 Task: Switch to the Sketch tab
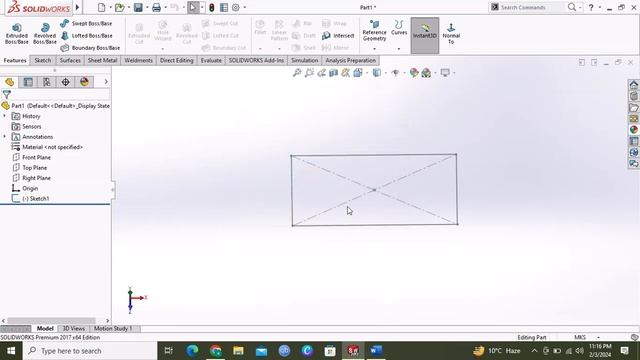pyautogui.click(x=43, y=60)
